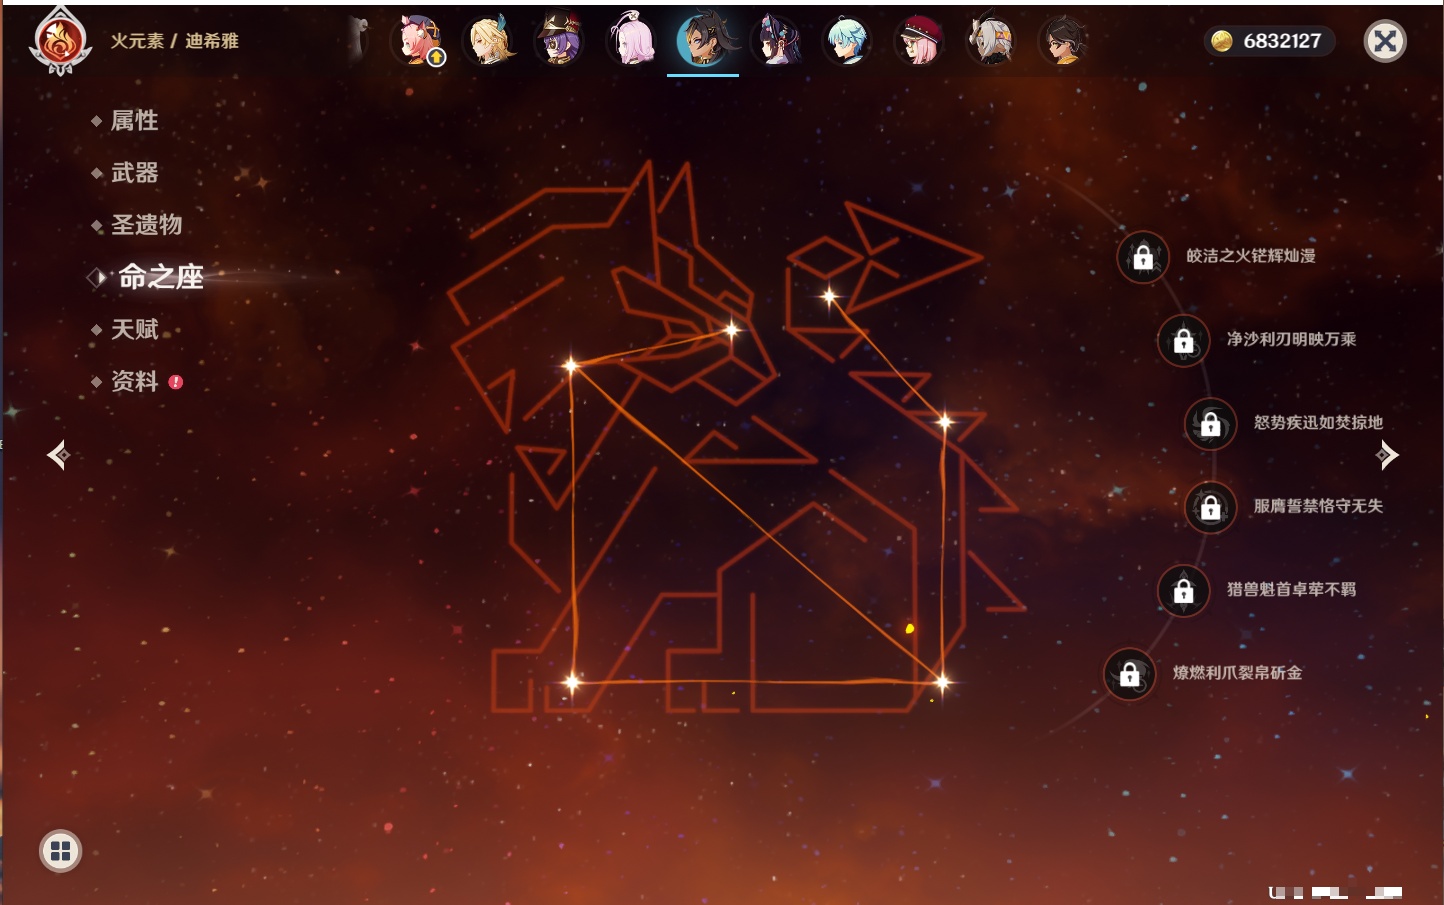This screenshot has width=1444, height=905.
Task: Click lock icon for 猎兽魁首卓荦不羁
Action: click(x=1184, y=590)
